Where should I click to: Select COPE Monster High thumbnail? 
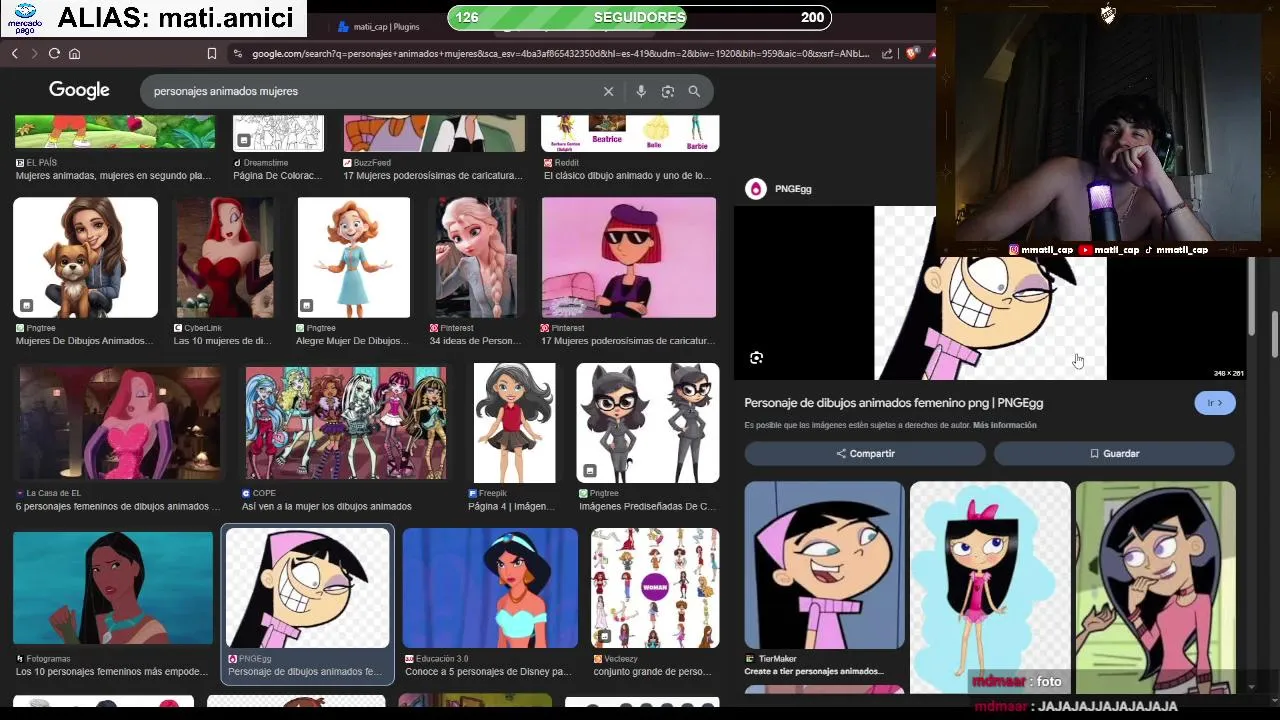(346, 423)
